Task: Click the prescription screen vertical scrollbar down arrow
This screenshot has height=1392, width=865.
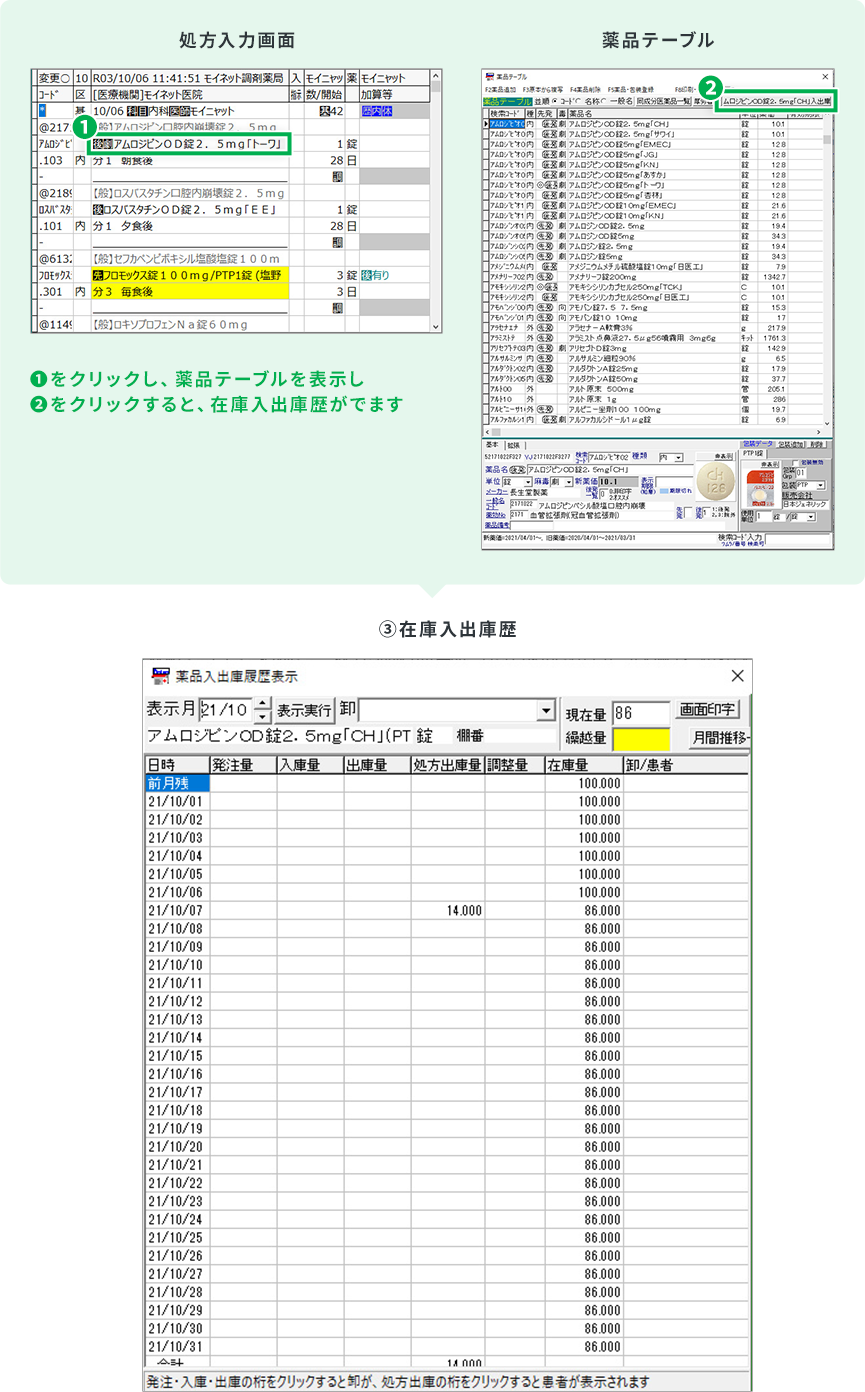Action: click(x=434, y=326)
